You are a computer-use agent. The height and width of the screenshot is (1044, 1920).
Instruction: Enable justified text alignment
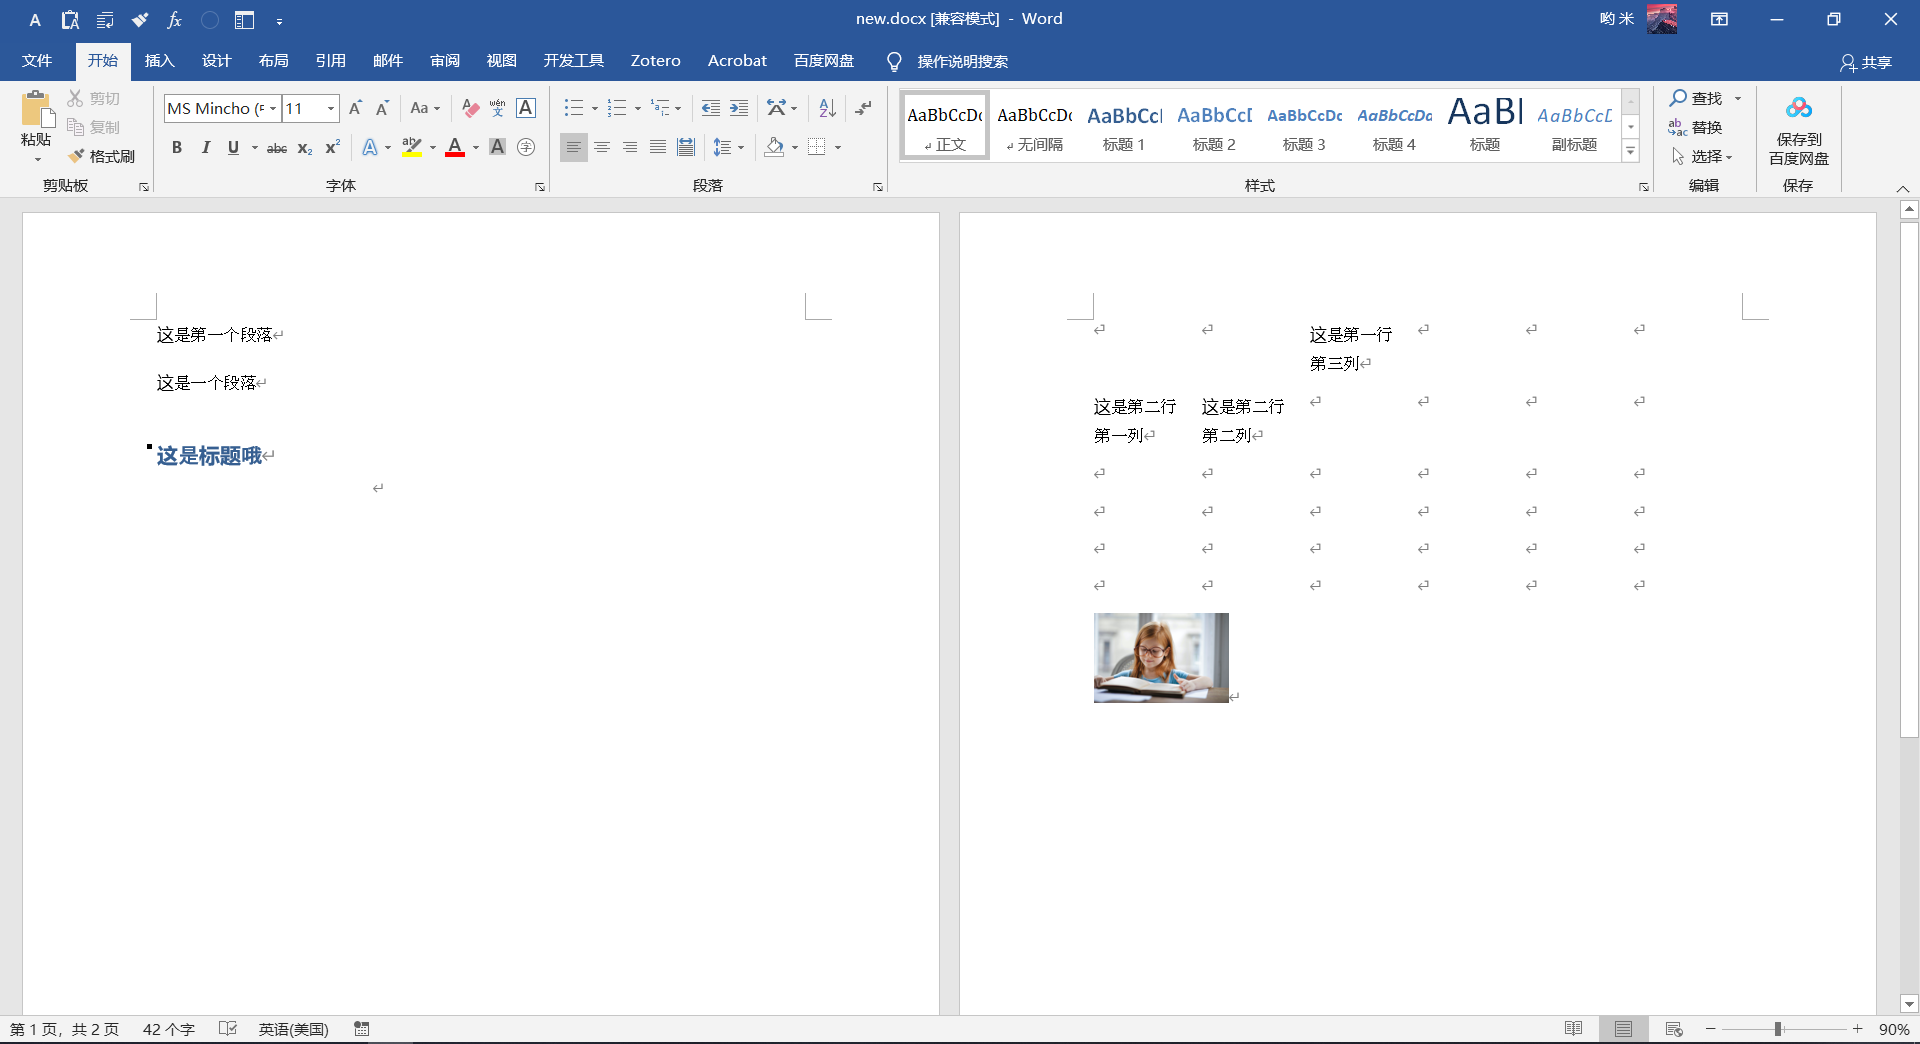click(657, 147)
